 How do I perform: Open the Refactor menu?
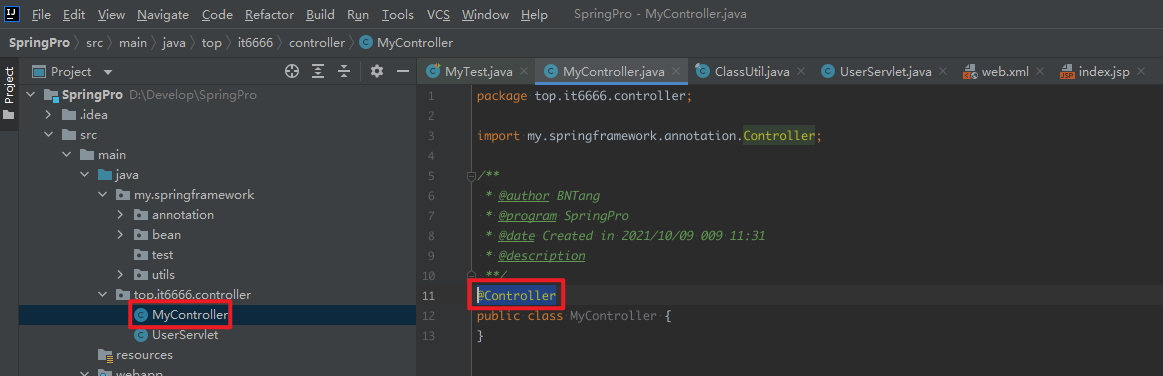269,15
